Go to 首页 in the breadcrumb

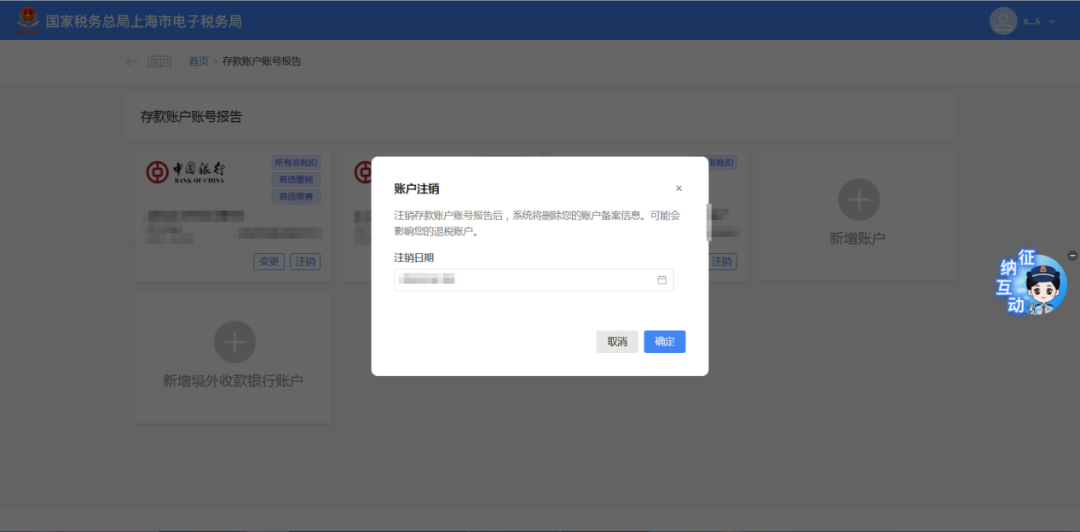coord(198,62)
